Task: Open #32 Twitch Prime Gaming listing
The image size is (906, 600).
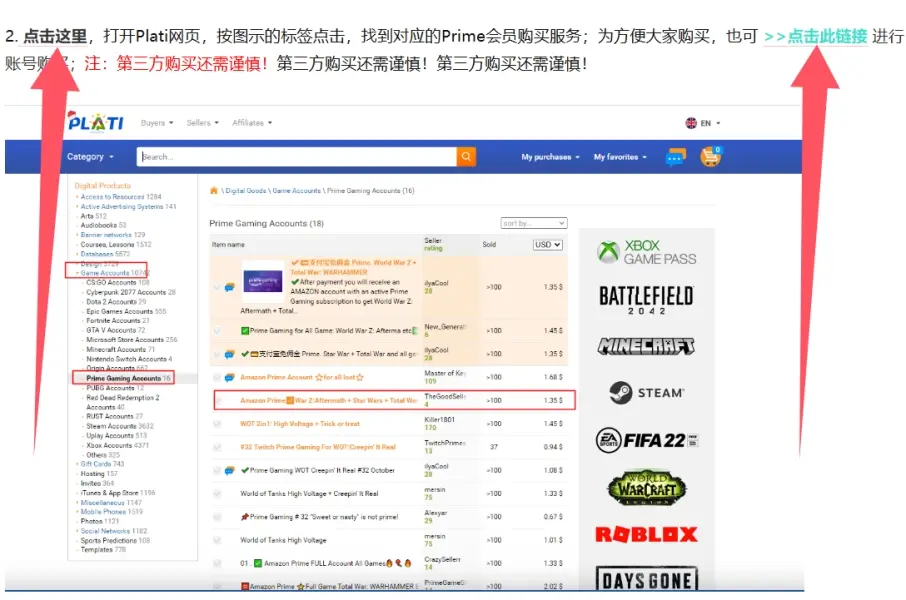Action: [318, 447]
